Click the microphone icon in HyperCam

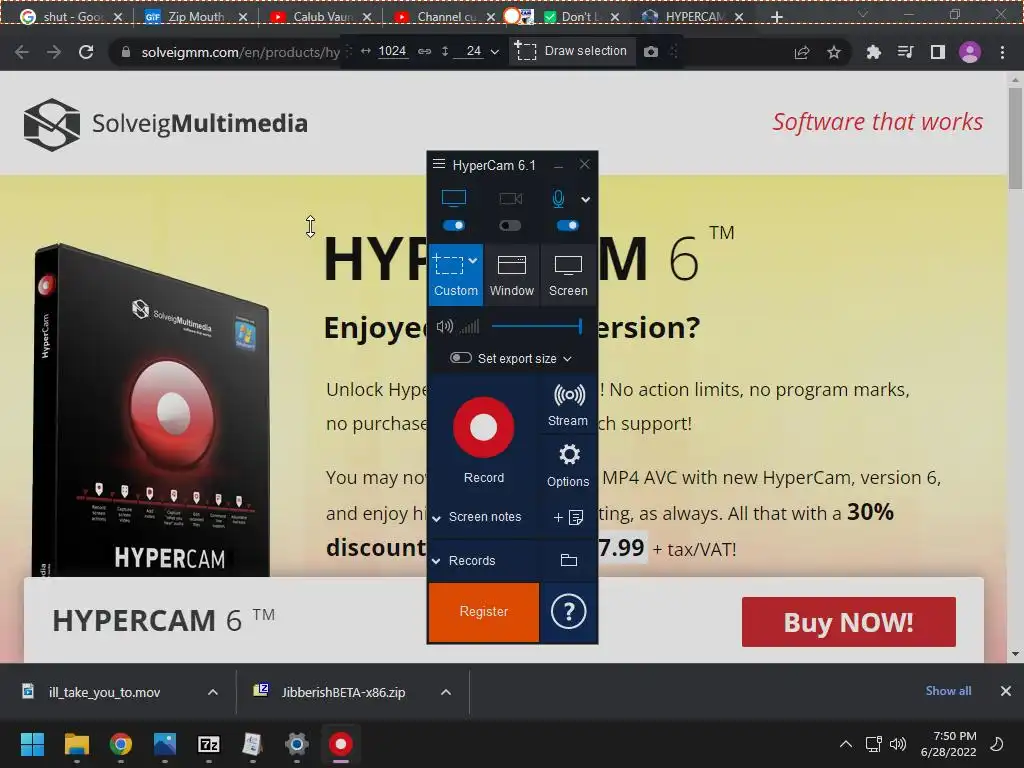pyautogui.click(x=558, y=199)
